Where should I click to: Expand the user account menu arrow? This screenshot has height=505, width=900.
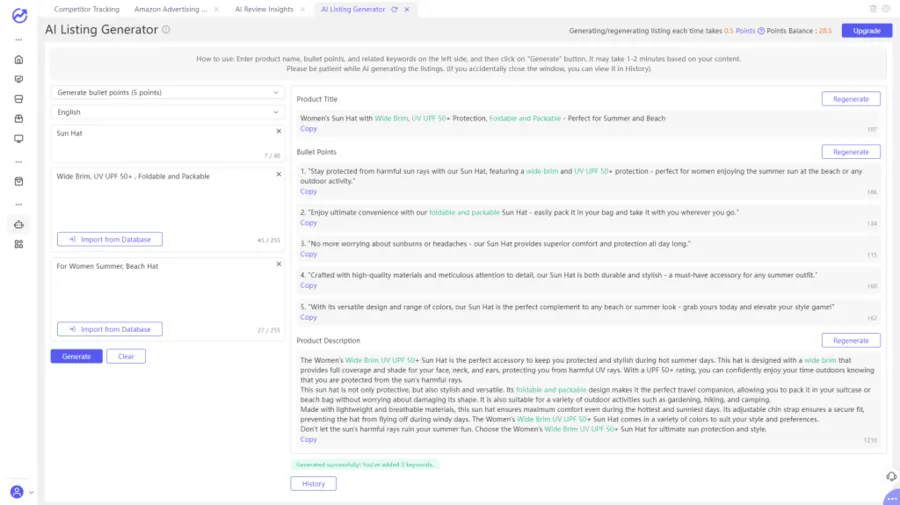[31, 492]
